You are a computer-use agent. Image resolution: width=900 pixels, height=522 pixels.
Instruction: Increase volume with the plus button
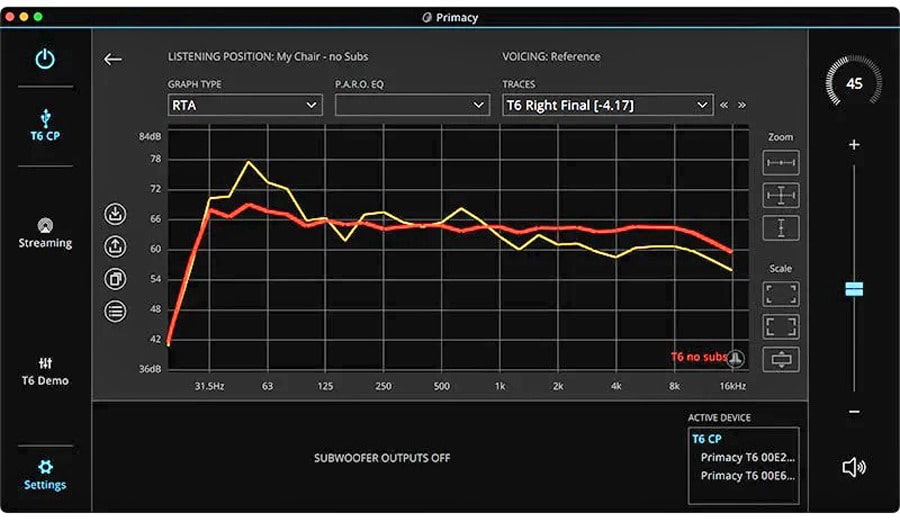(x=854, y=145)
